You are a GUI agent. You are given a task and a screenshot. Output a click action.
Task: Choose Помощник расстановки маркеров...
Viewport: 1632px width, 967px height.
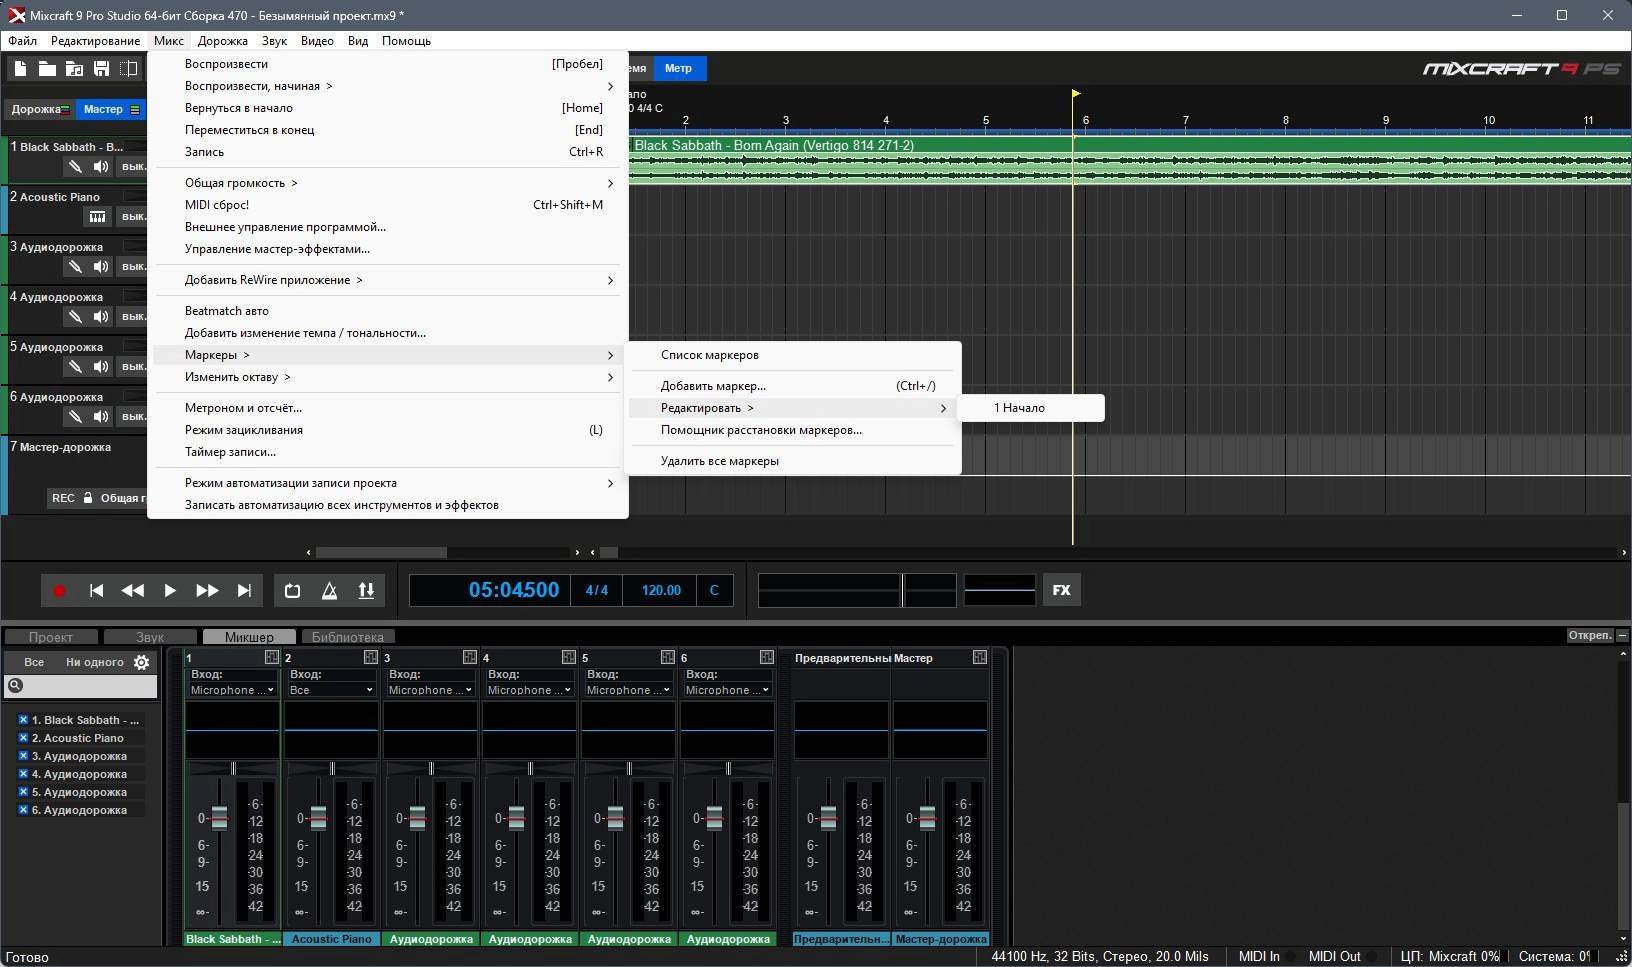pyautogui.click(x=792, y=430)
